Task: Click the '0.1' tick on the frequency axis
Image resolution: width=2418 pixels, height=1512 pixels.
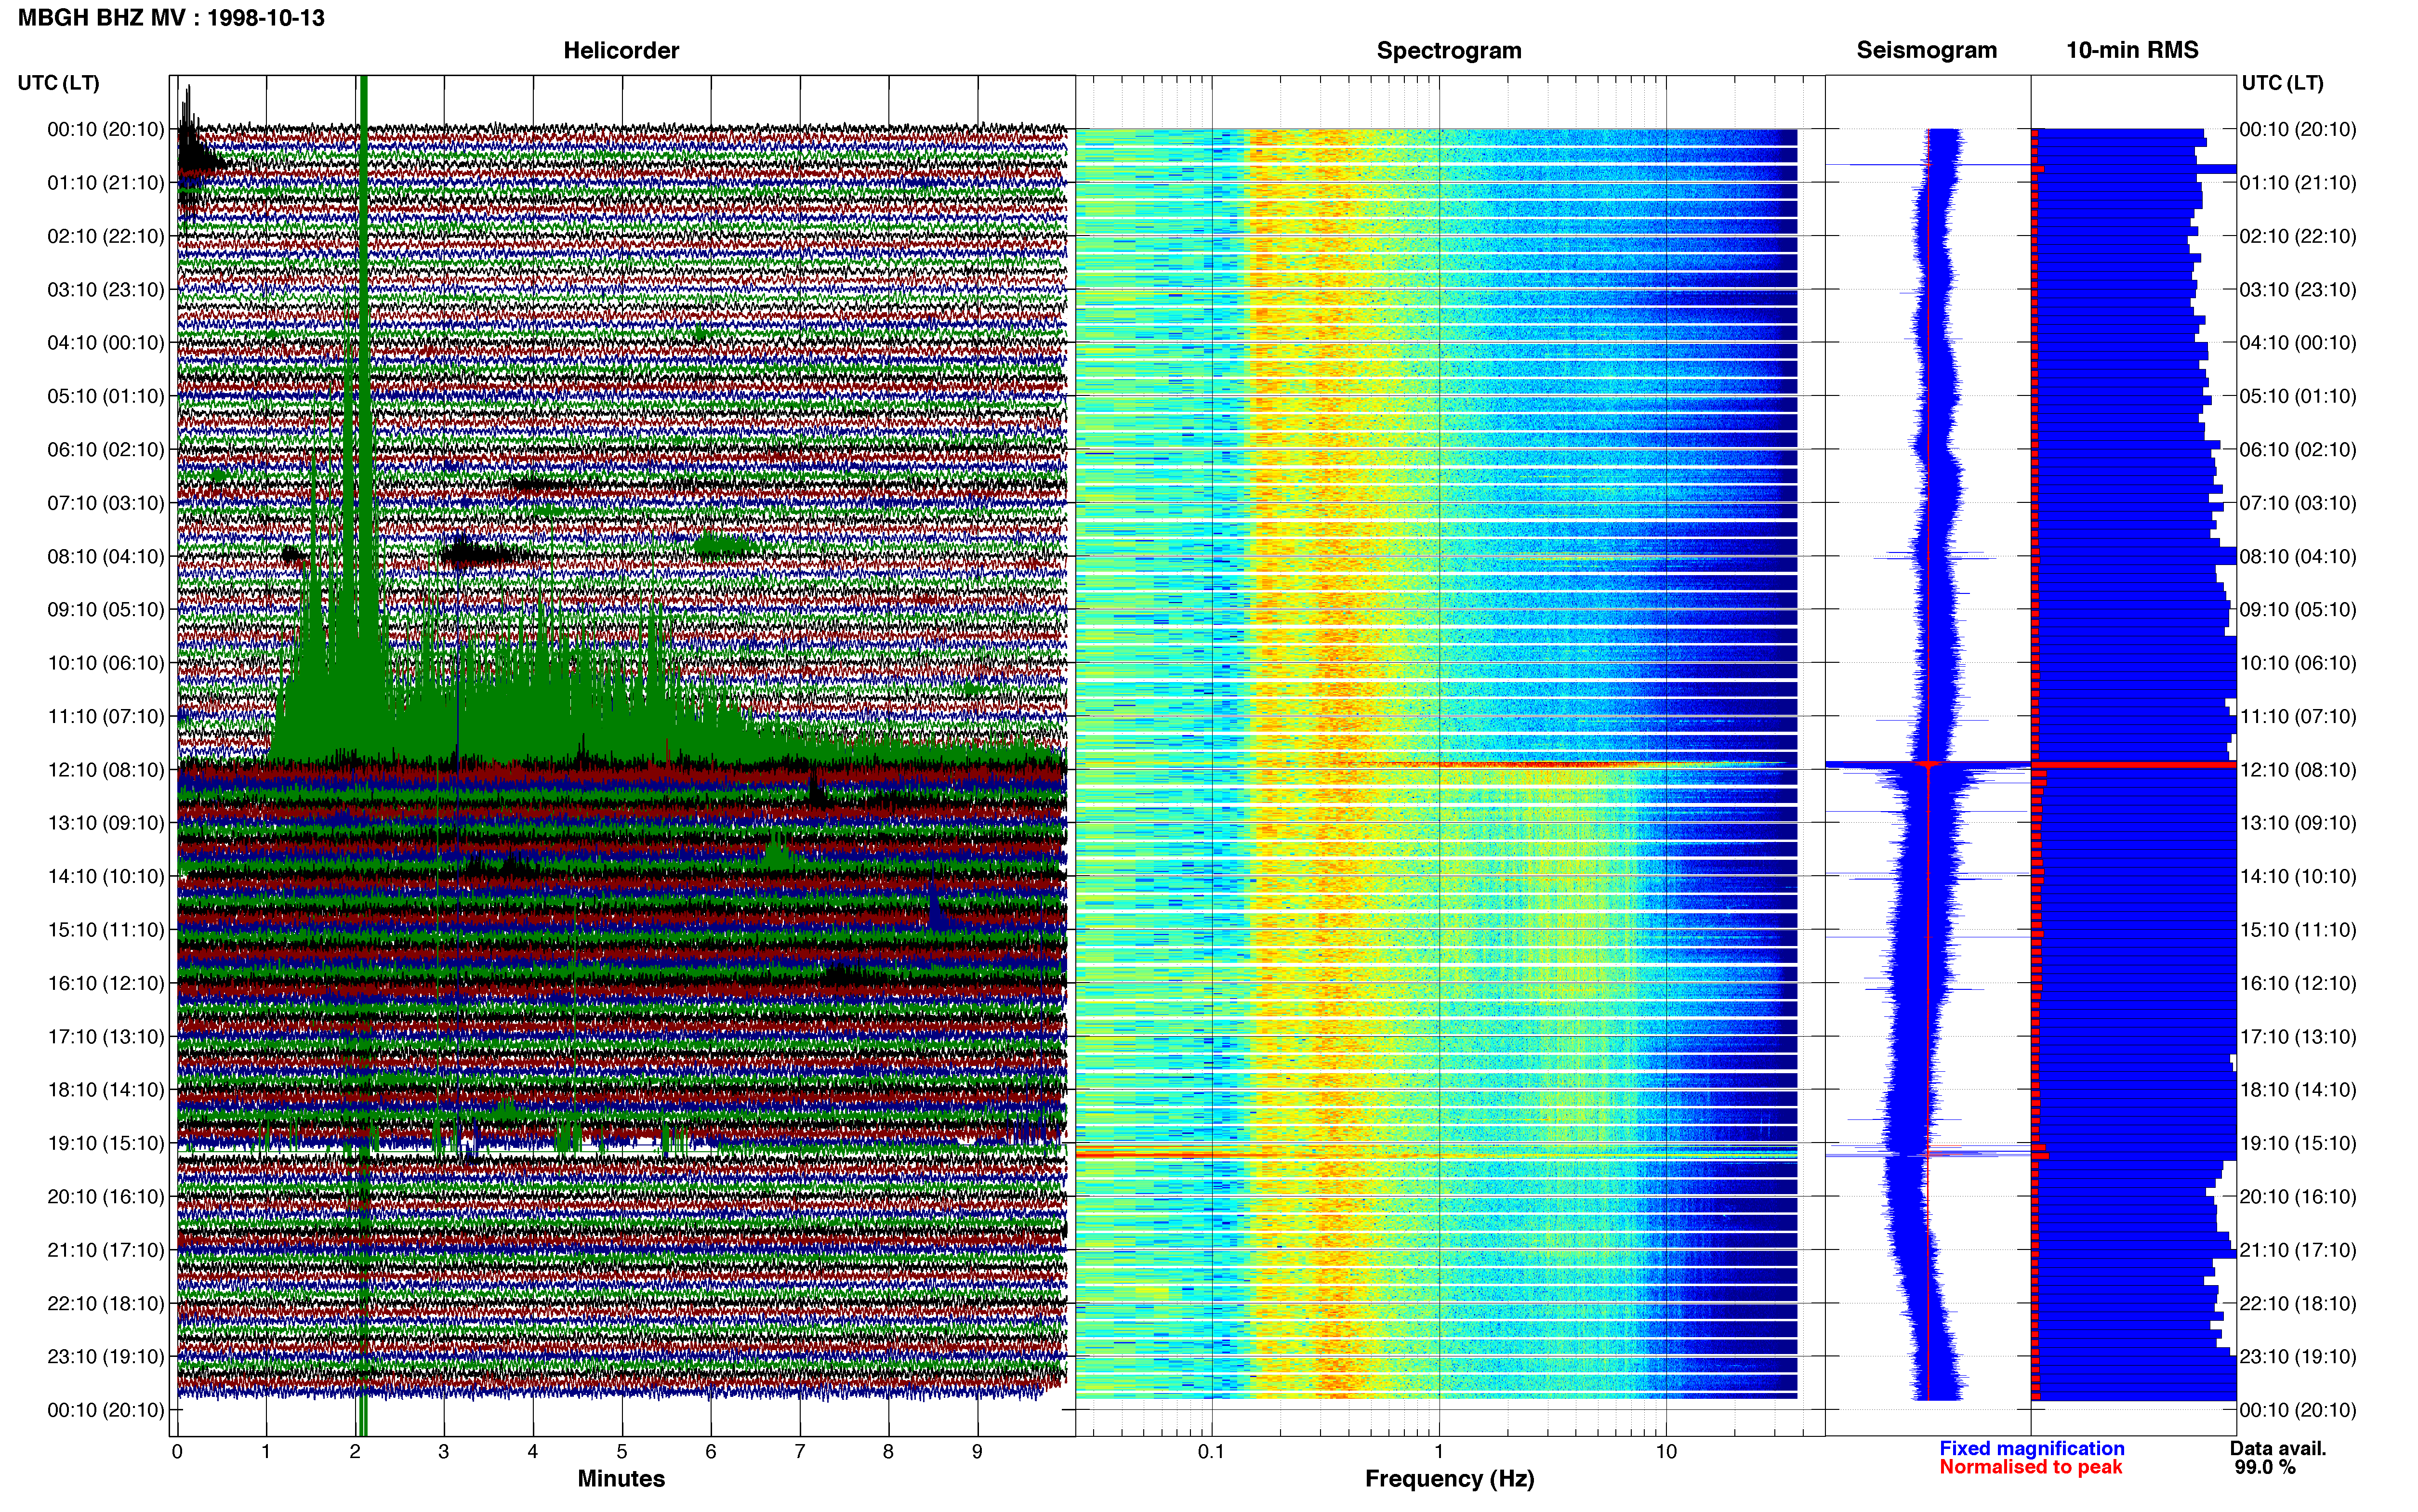Action: [1211, 1452]
